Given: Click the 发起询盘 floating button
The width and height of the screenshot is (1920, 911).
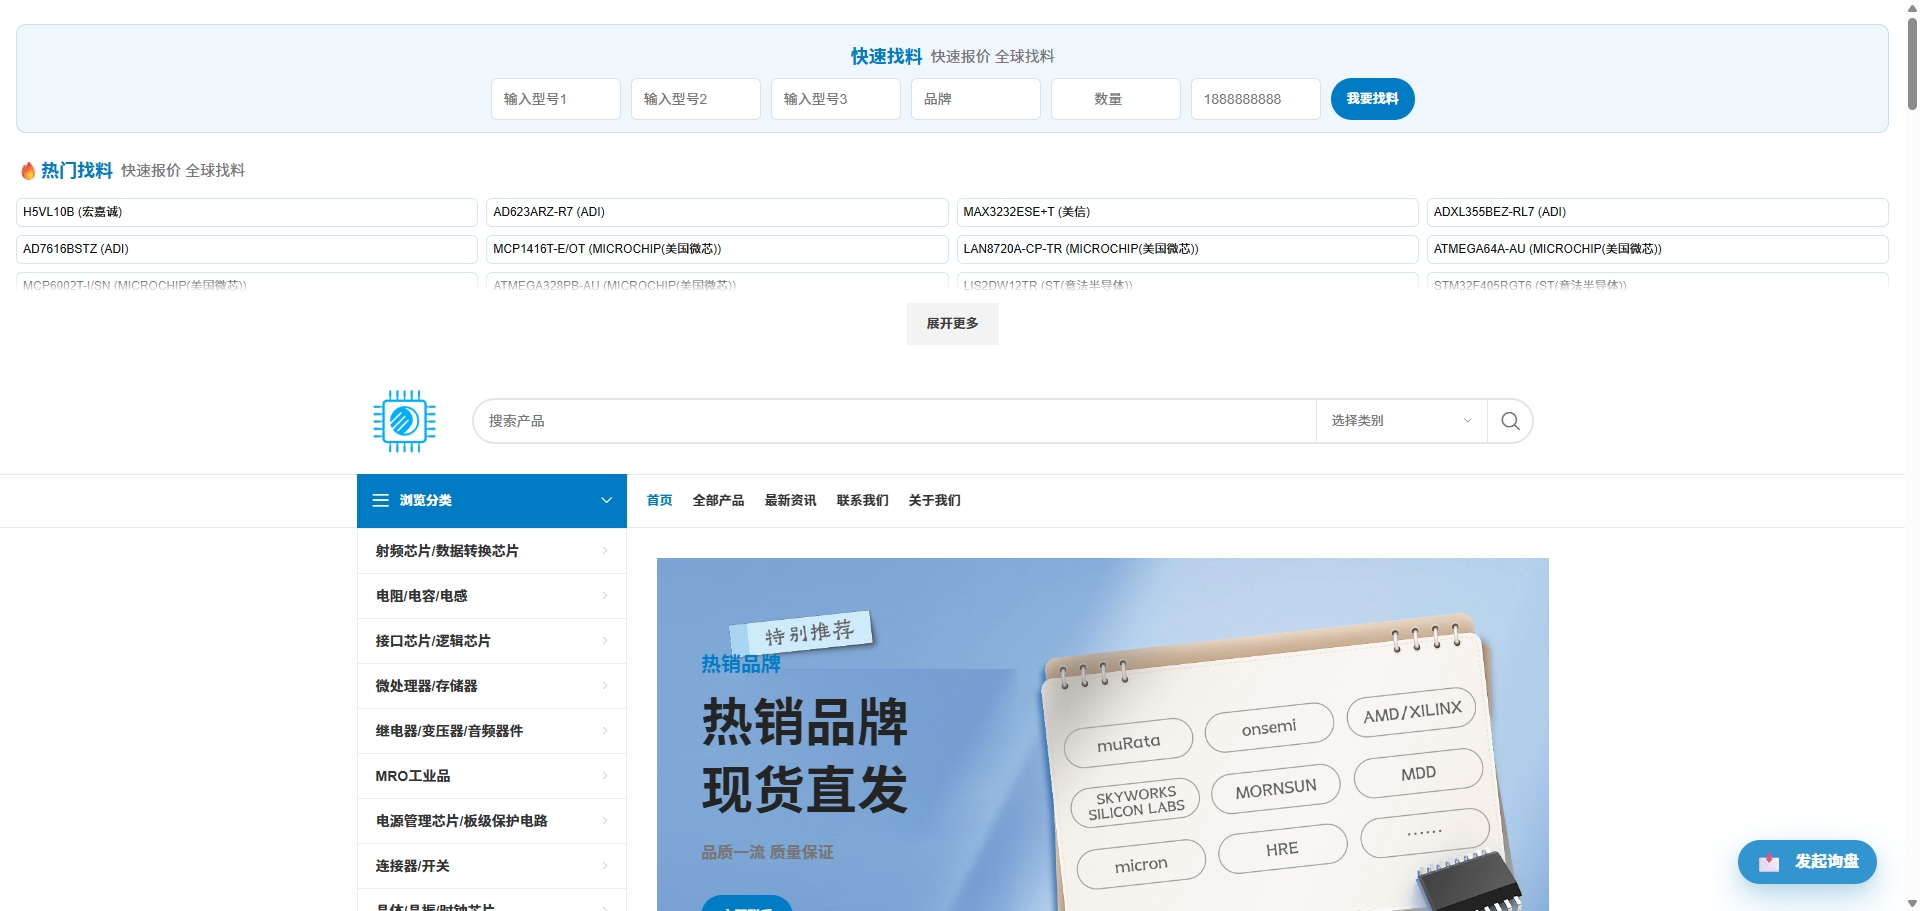Looking at the screenshot, I should tap(1807, 862).
